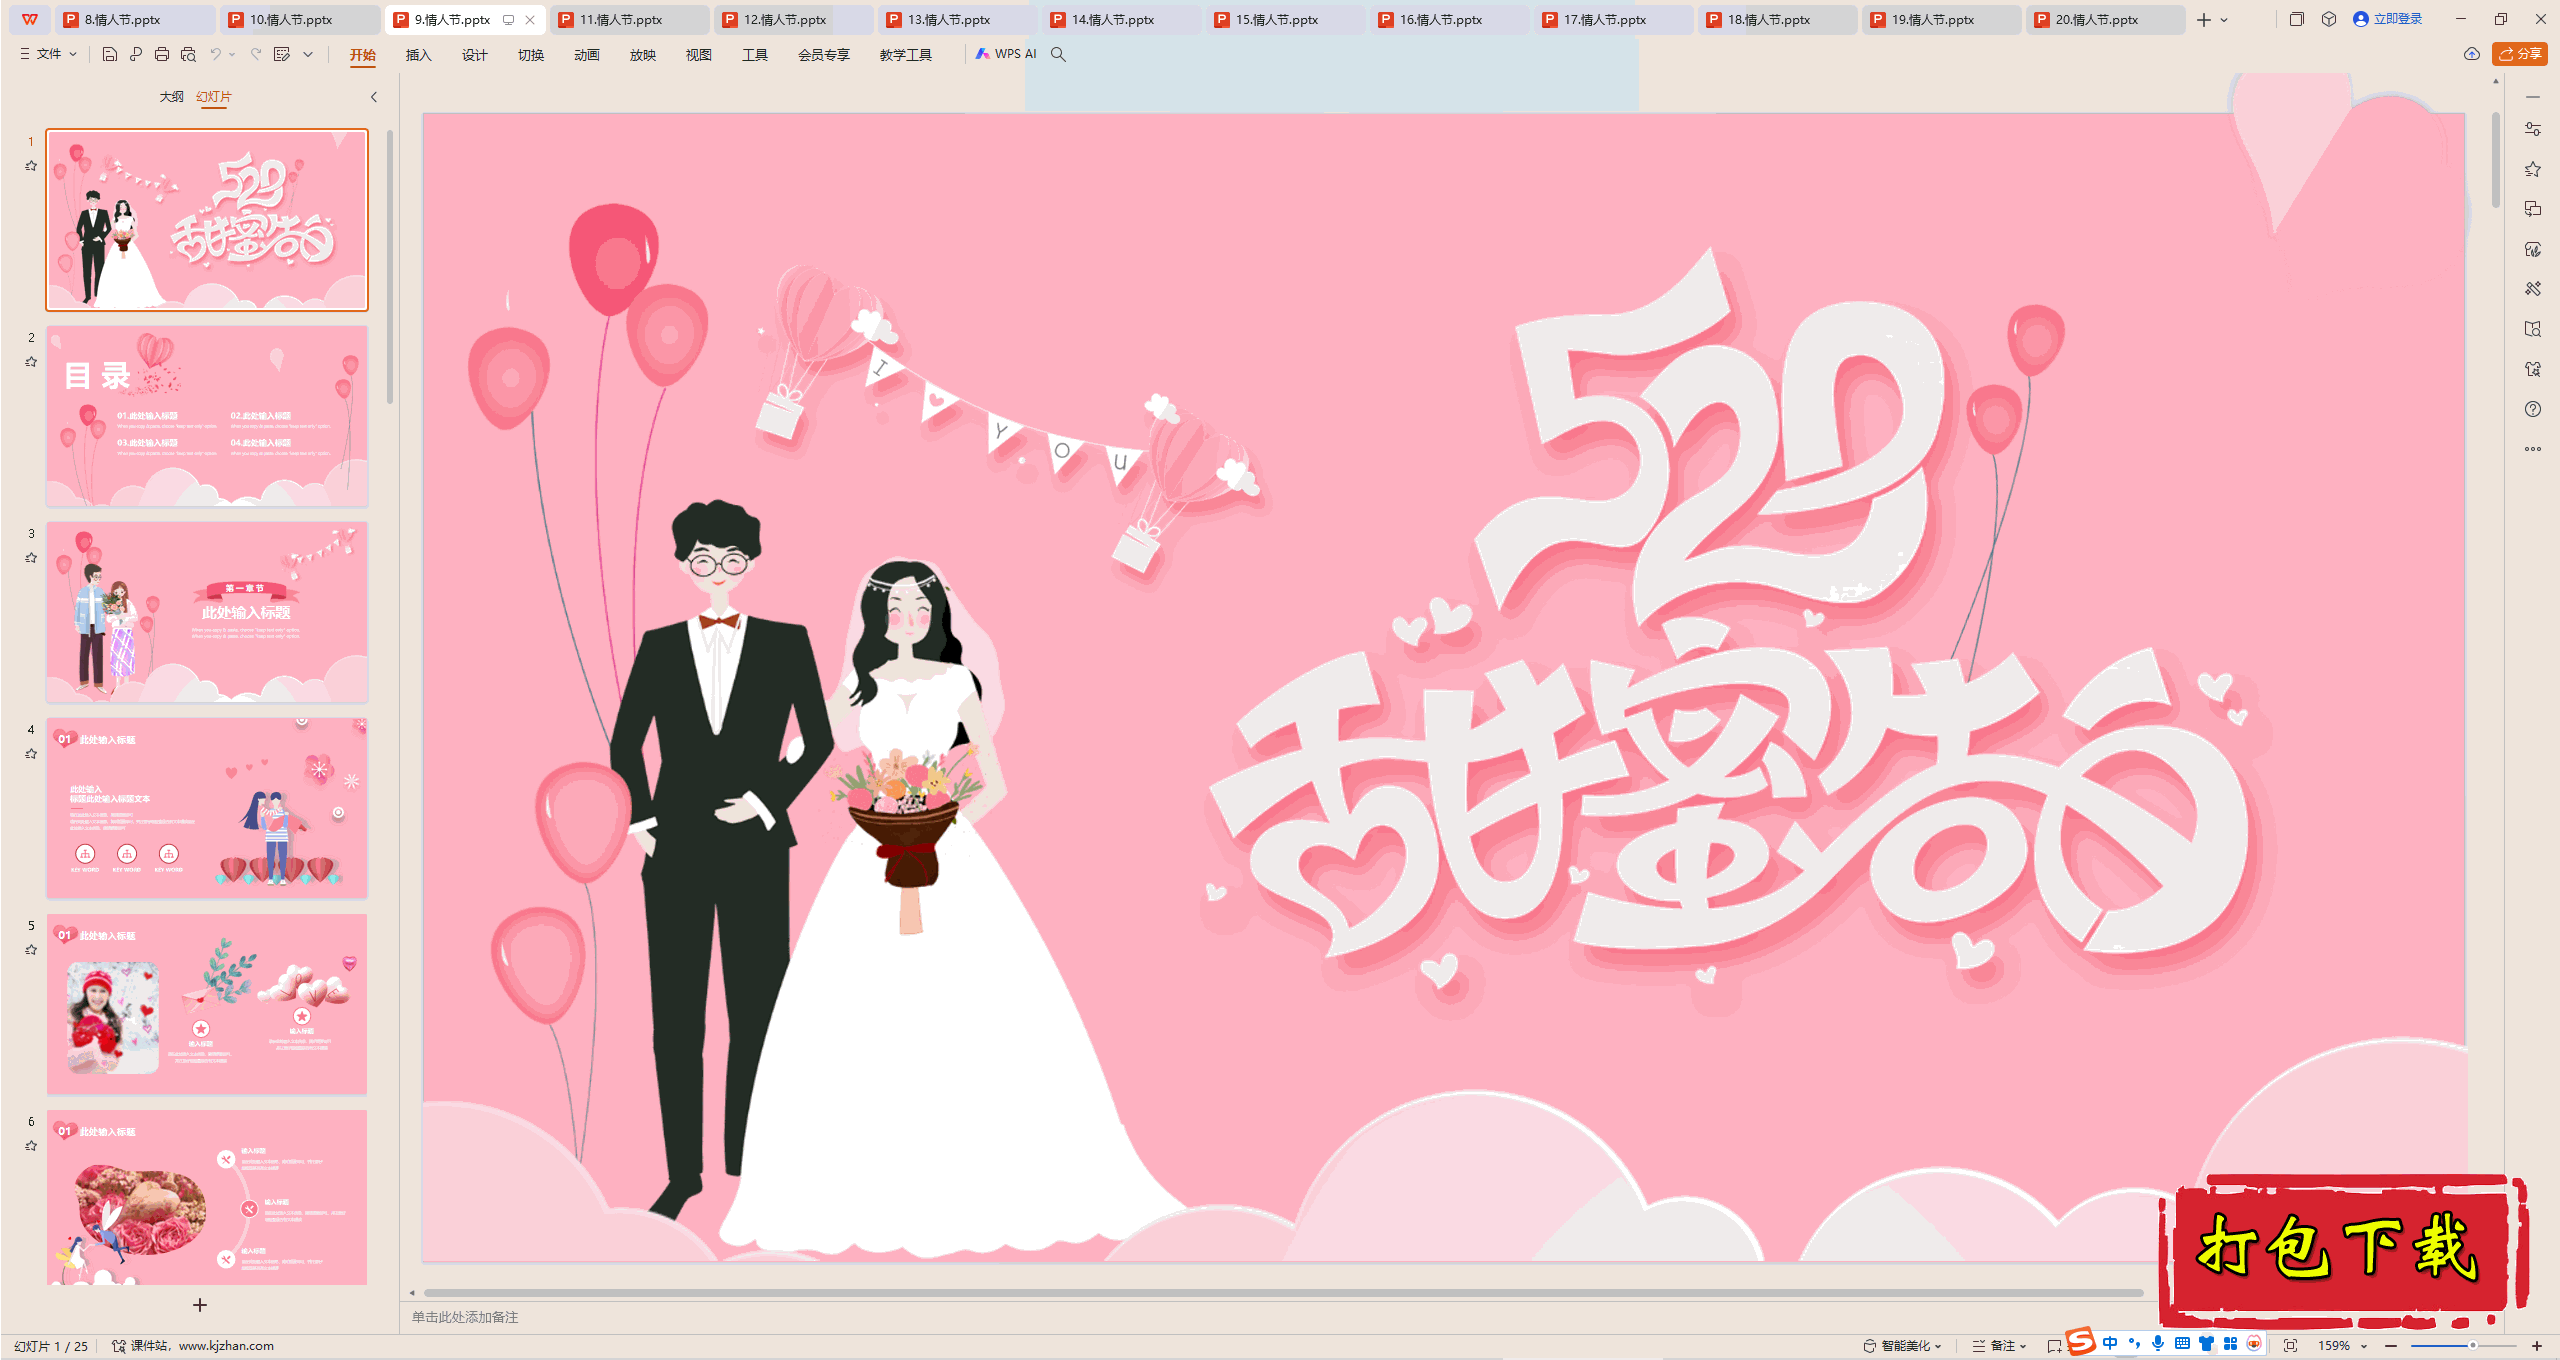Click the more options dots in sidebar
2560x1360 pixels.
(2533, 449)
